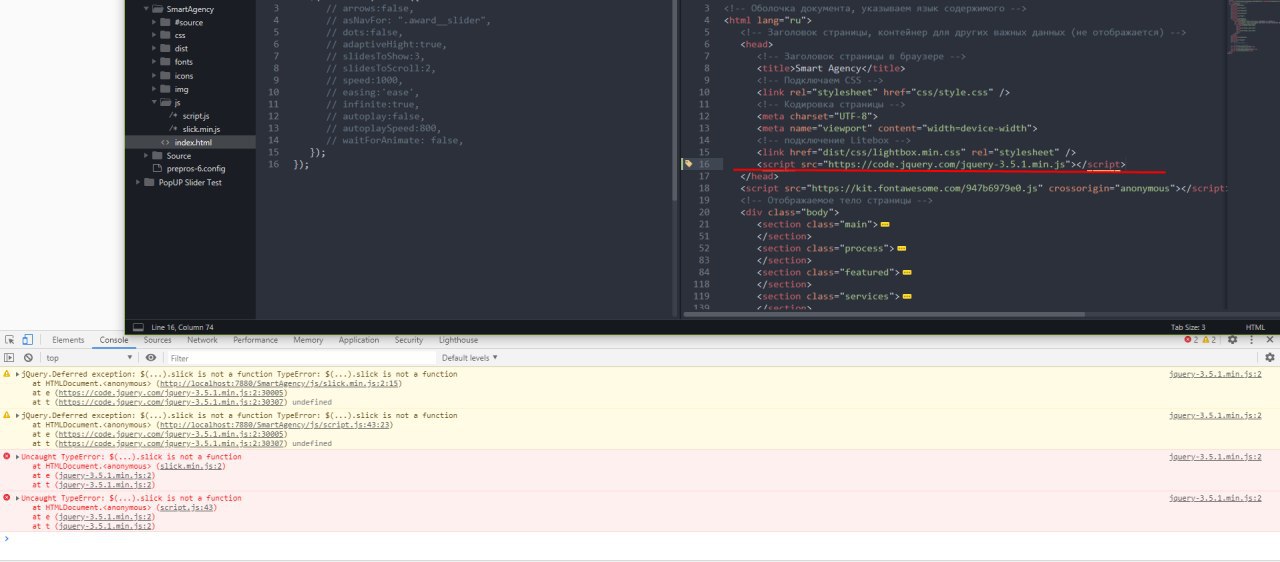Place cursor on the jquery script src line

941,164
